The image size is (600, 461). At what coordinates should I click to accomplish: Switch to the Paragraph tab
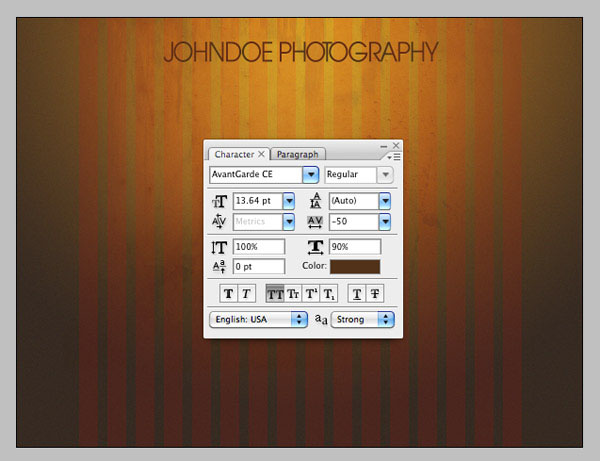click(x=297, y=154)
